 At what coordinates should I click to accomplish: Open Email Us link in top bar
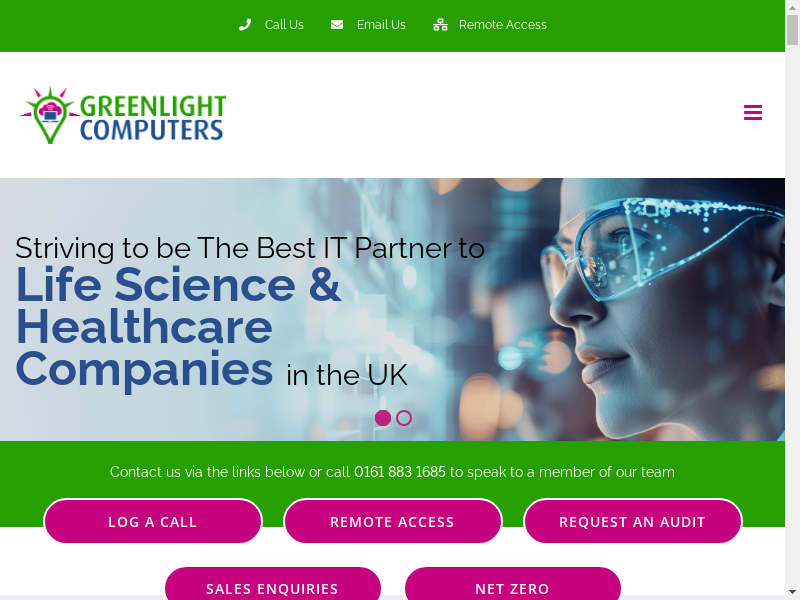381,24
